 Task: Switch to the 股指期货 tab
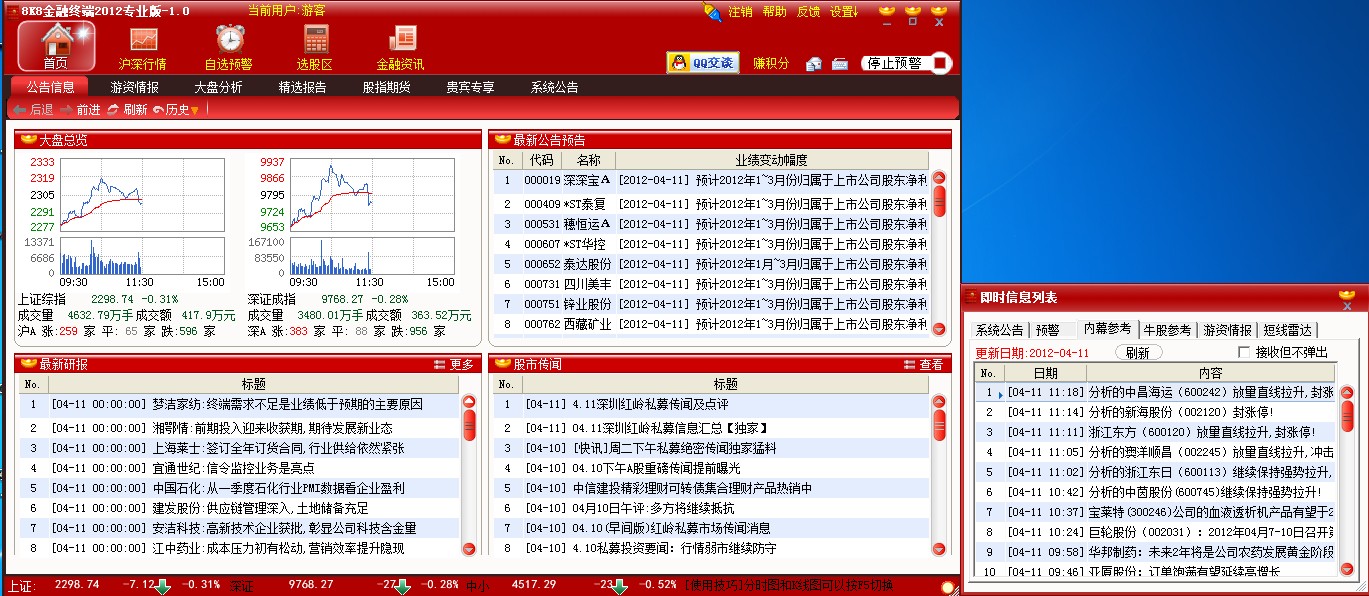(386, 87)
